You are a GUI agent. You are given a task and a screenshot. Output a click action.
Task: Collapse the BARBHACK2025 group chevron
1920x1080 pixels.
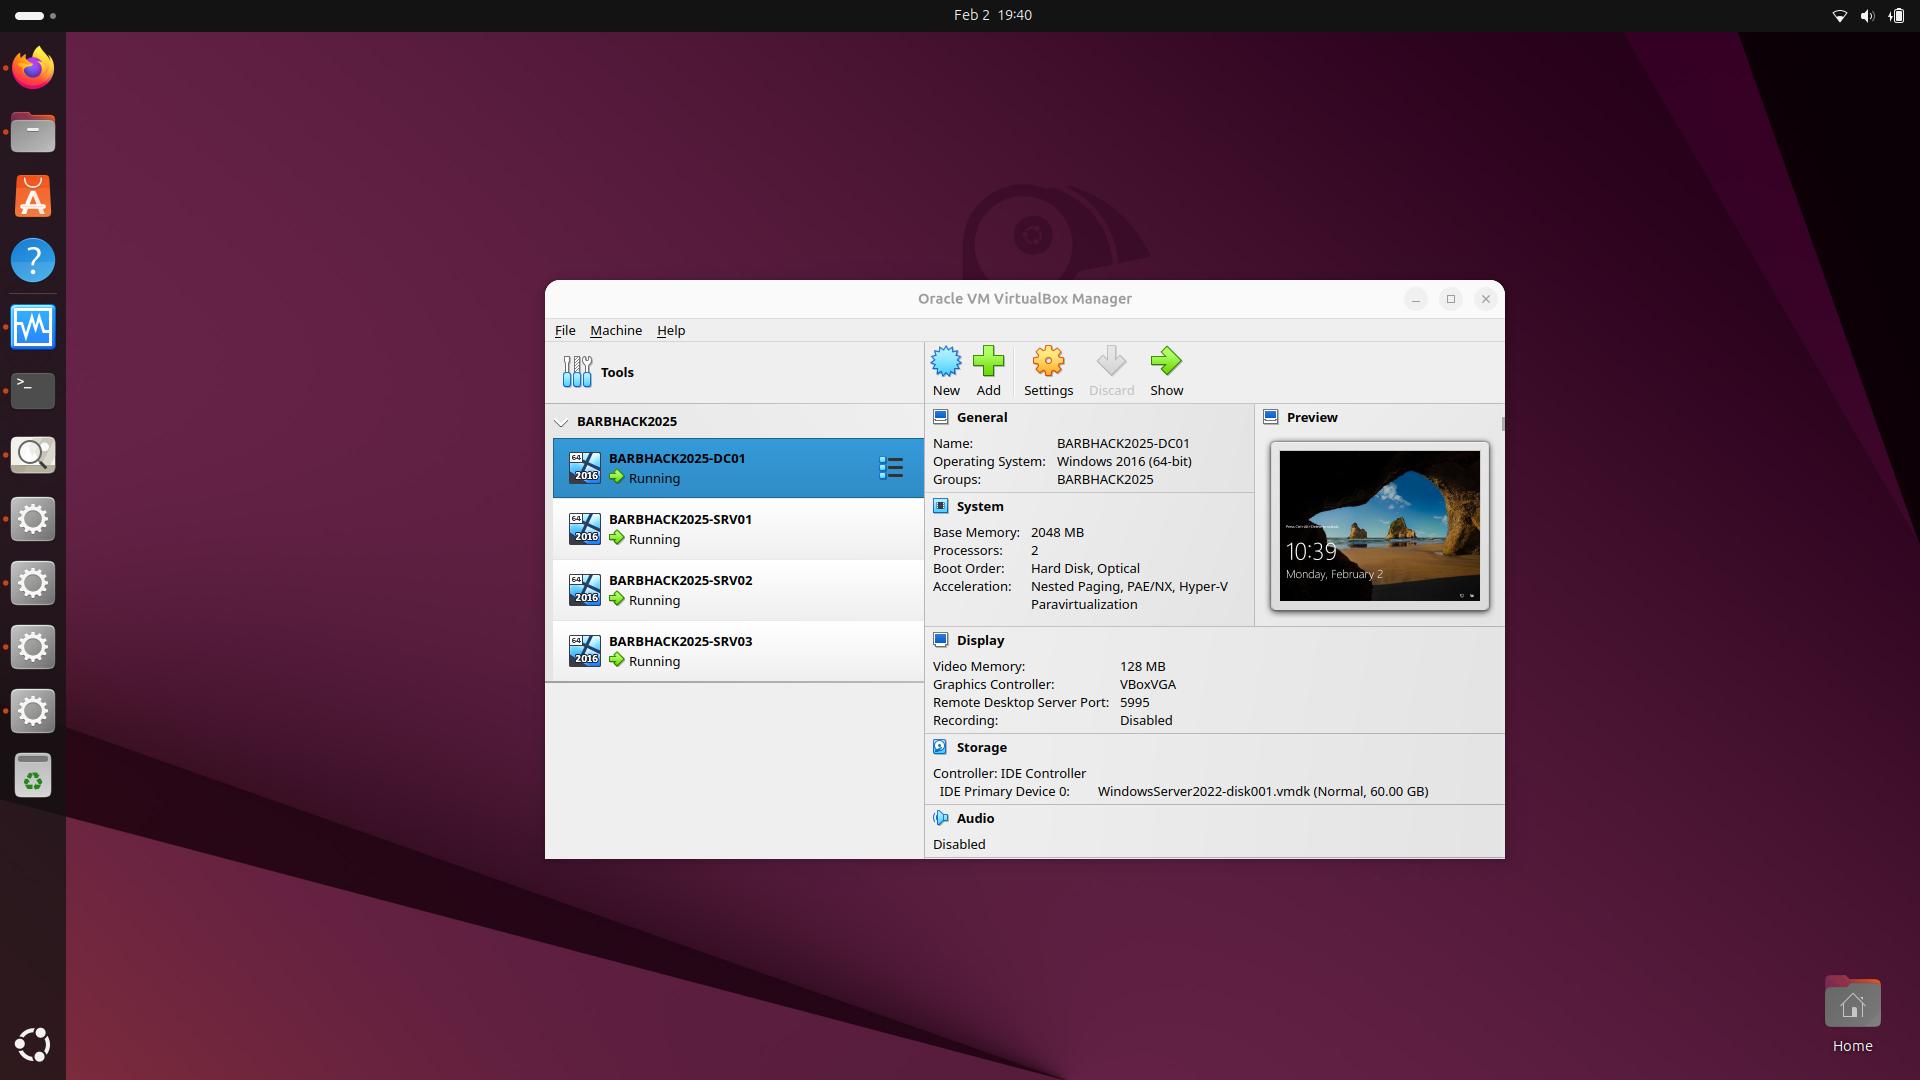(561, 422)
